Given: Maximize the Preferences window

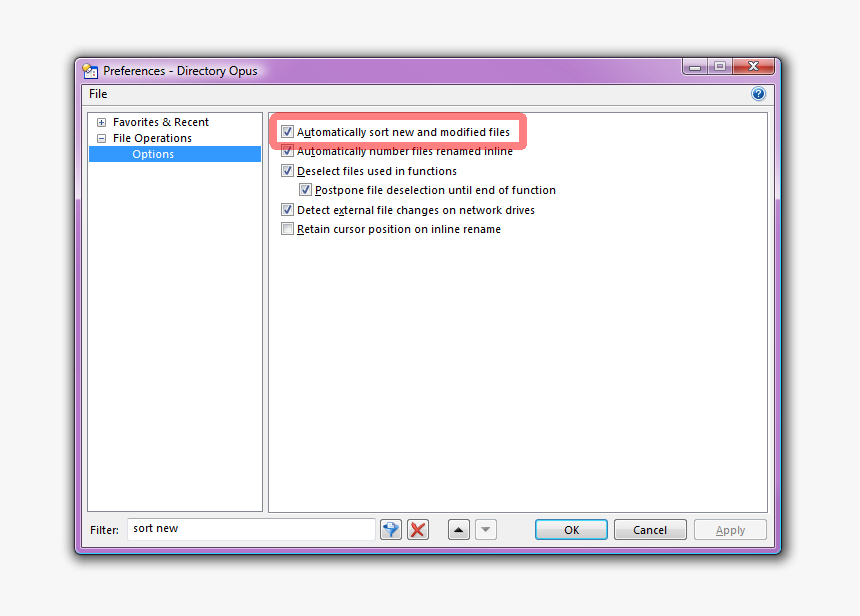Looking at the screenshot, I should click(720, 67).
